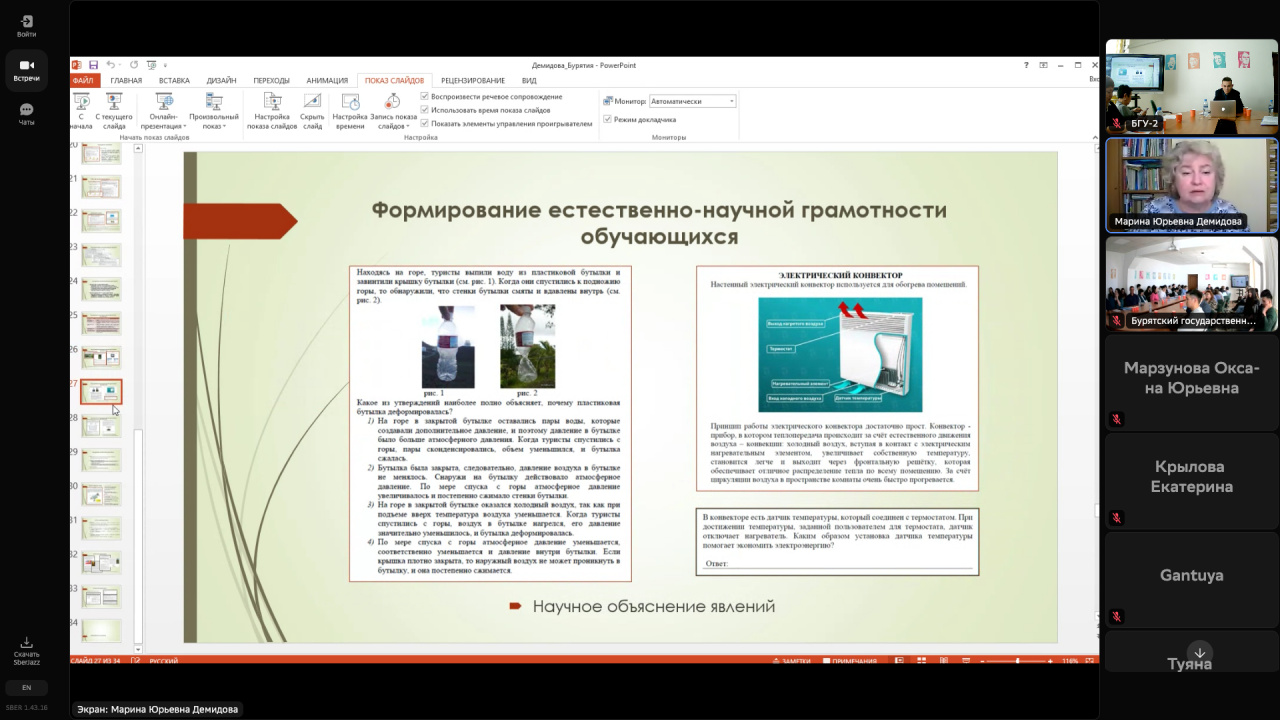Open the Встречи (Meetings) sidebar icon
1280x720 pixels.
[26, 70]
